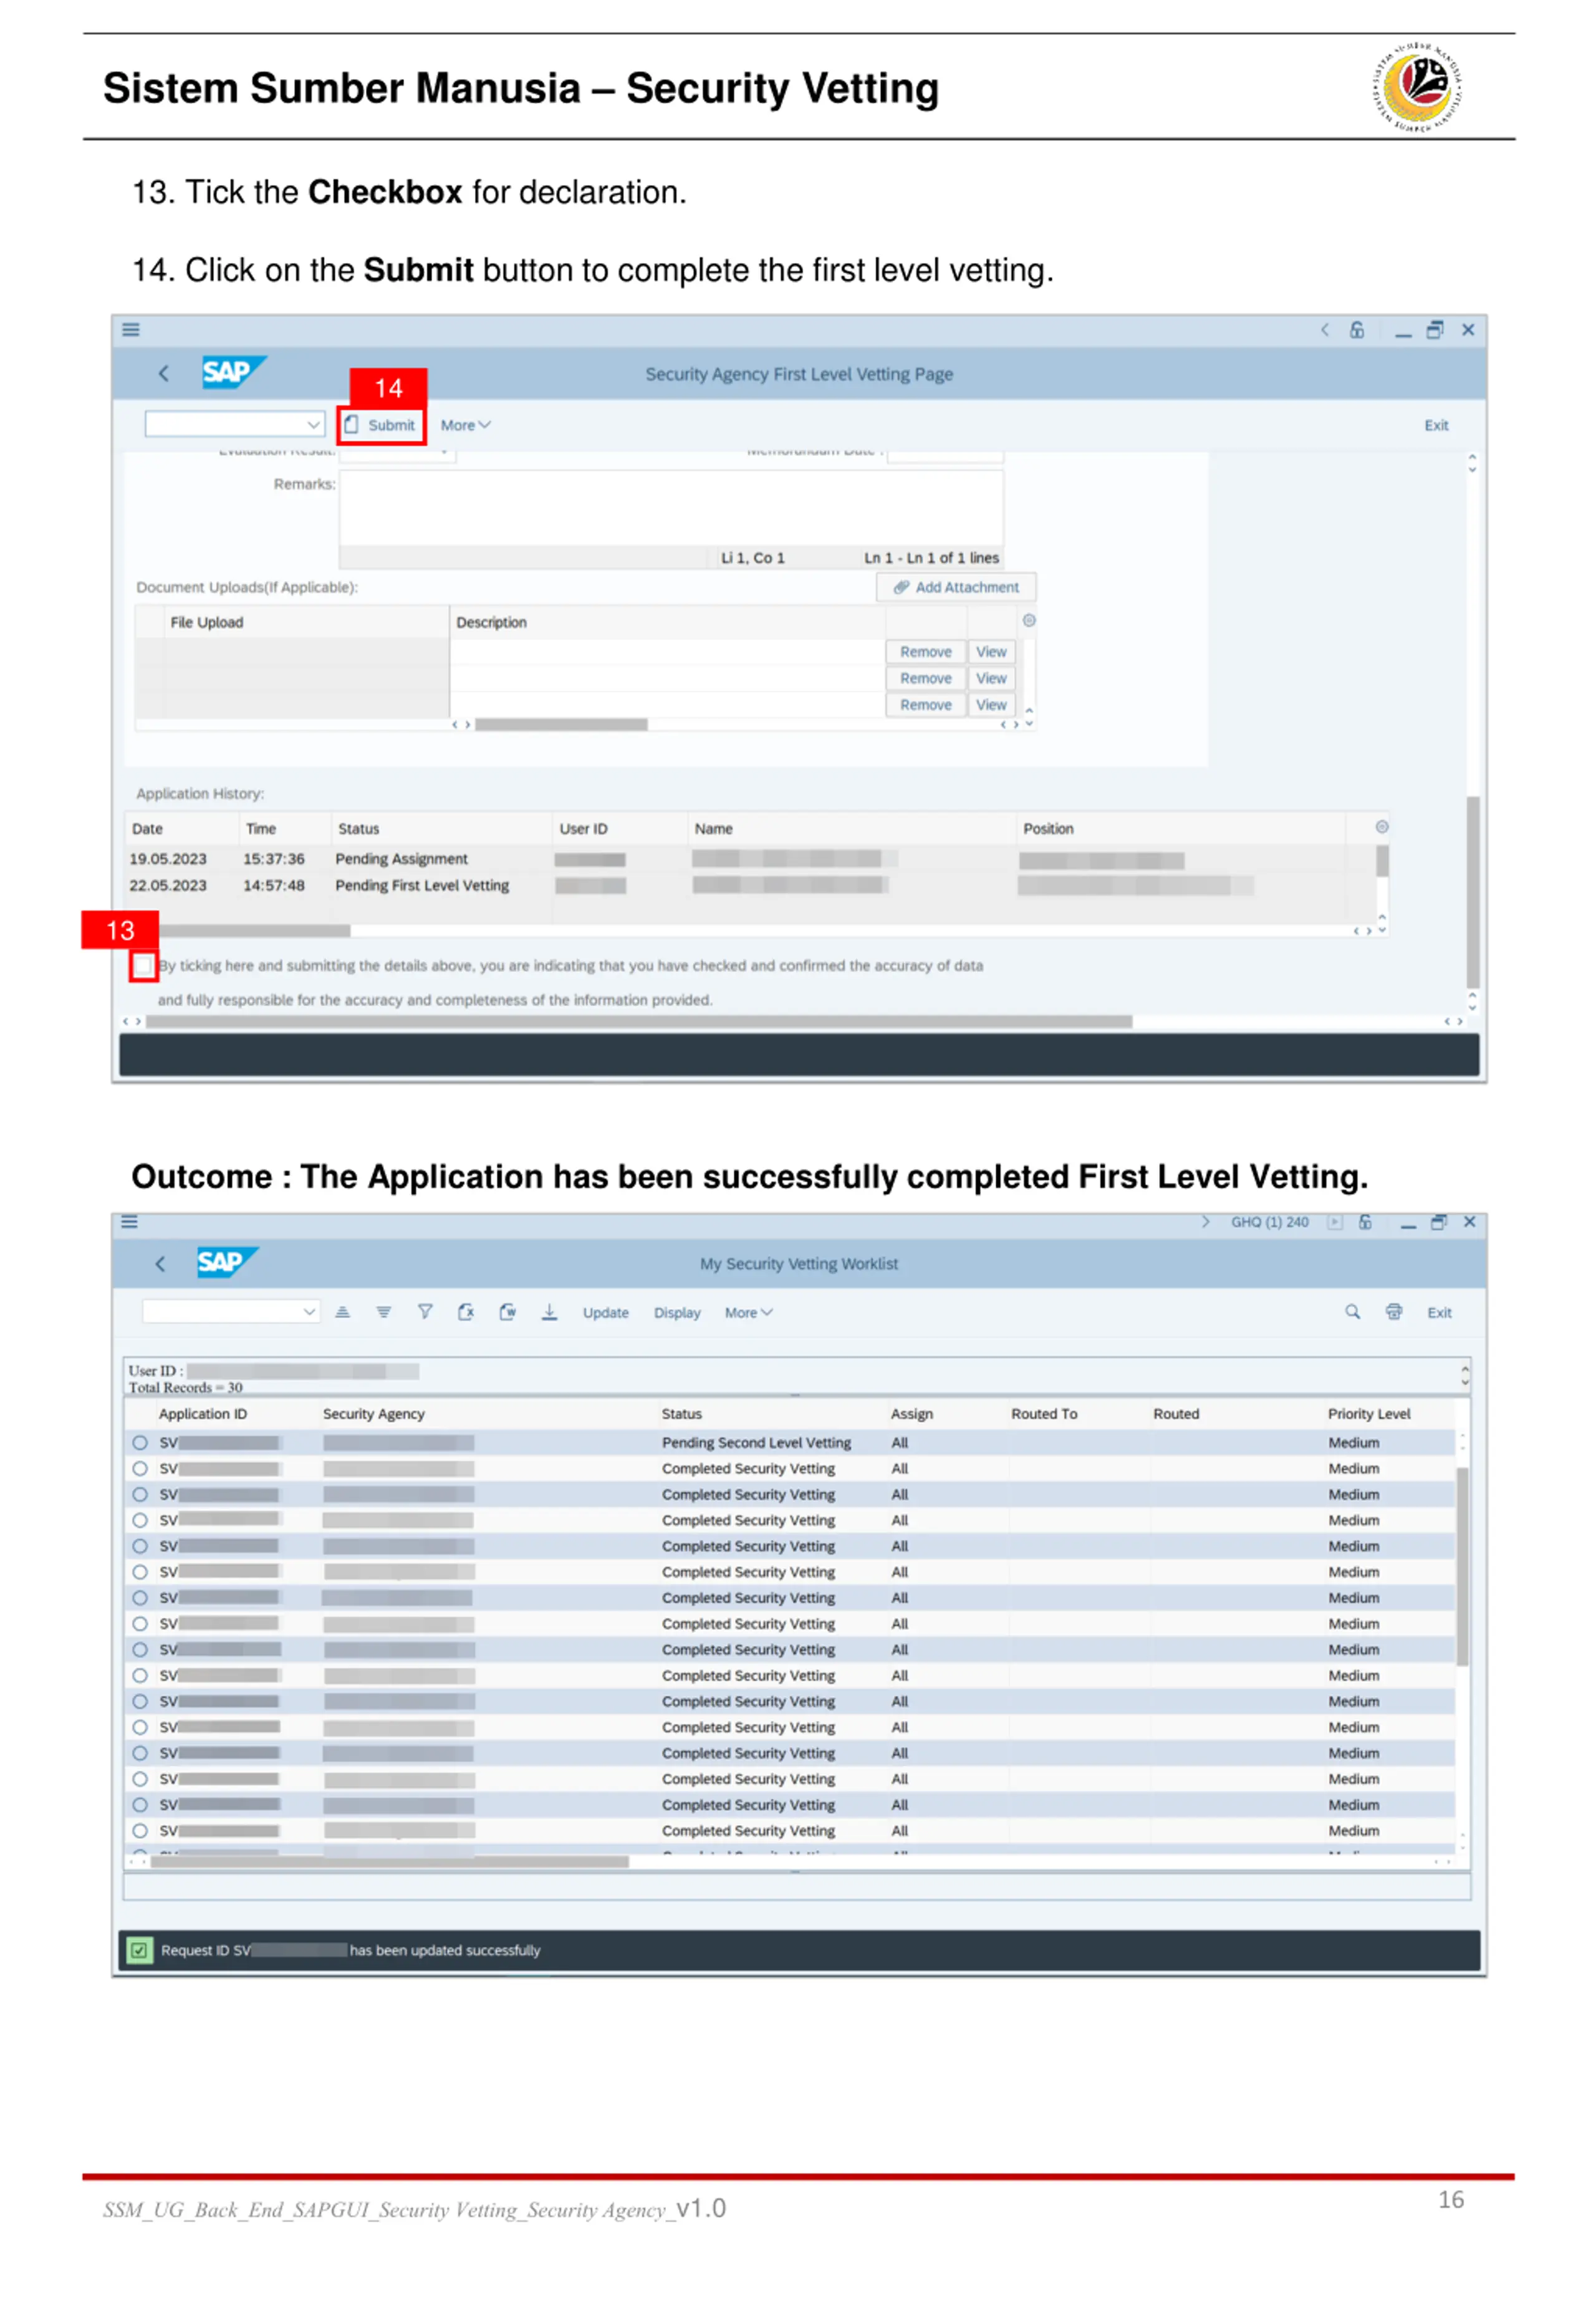This screenshot has height=2306, width=1596.
Task: Click Priority Level column header
Action: [x=1369, y=1413]
